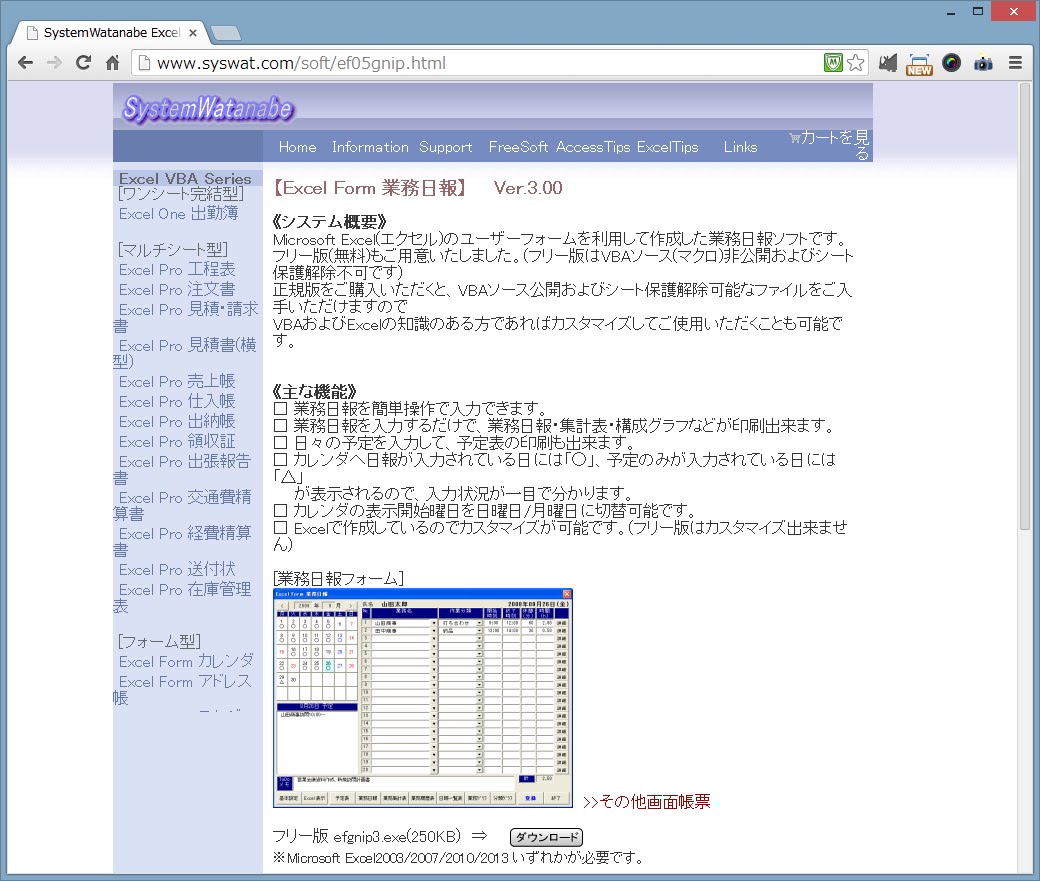
Task: Open Excel Pro 在庫管理表 sidebar link
Action: pos(183,597)
